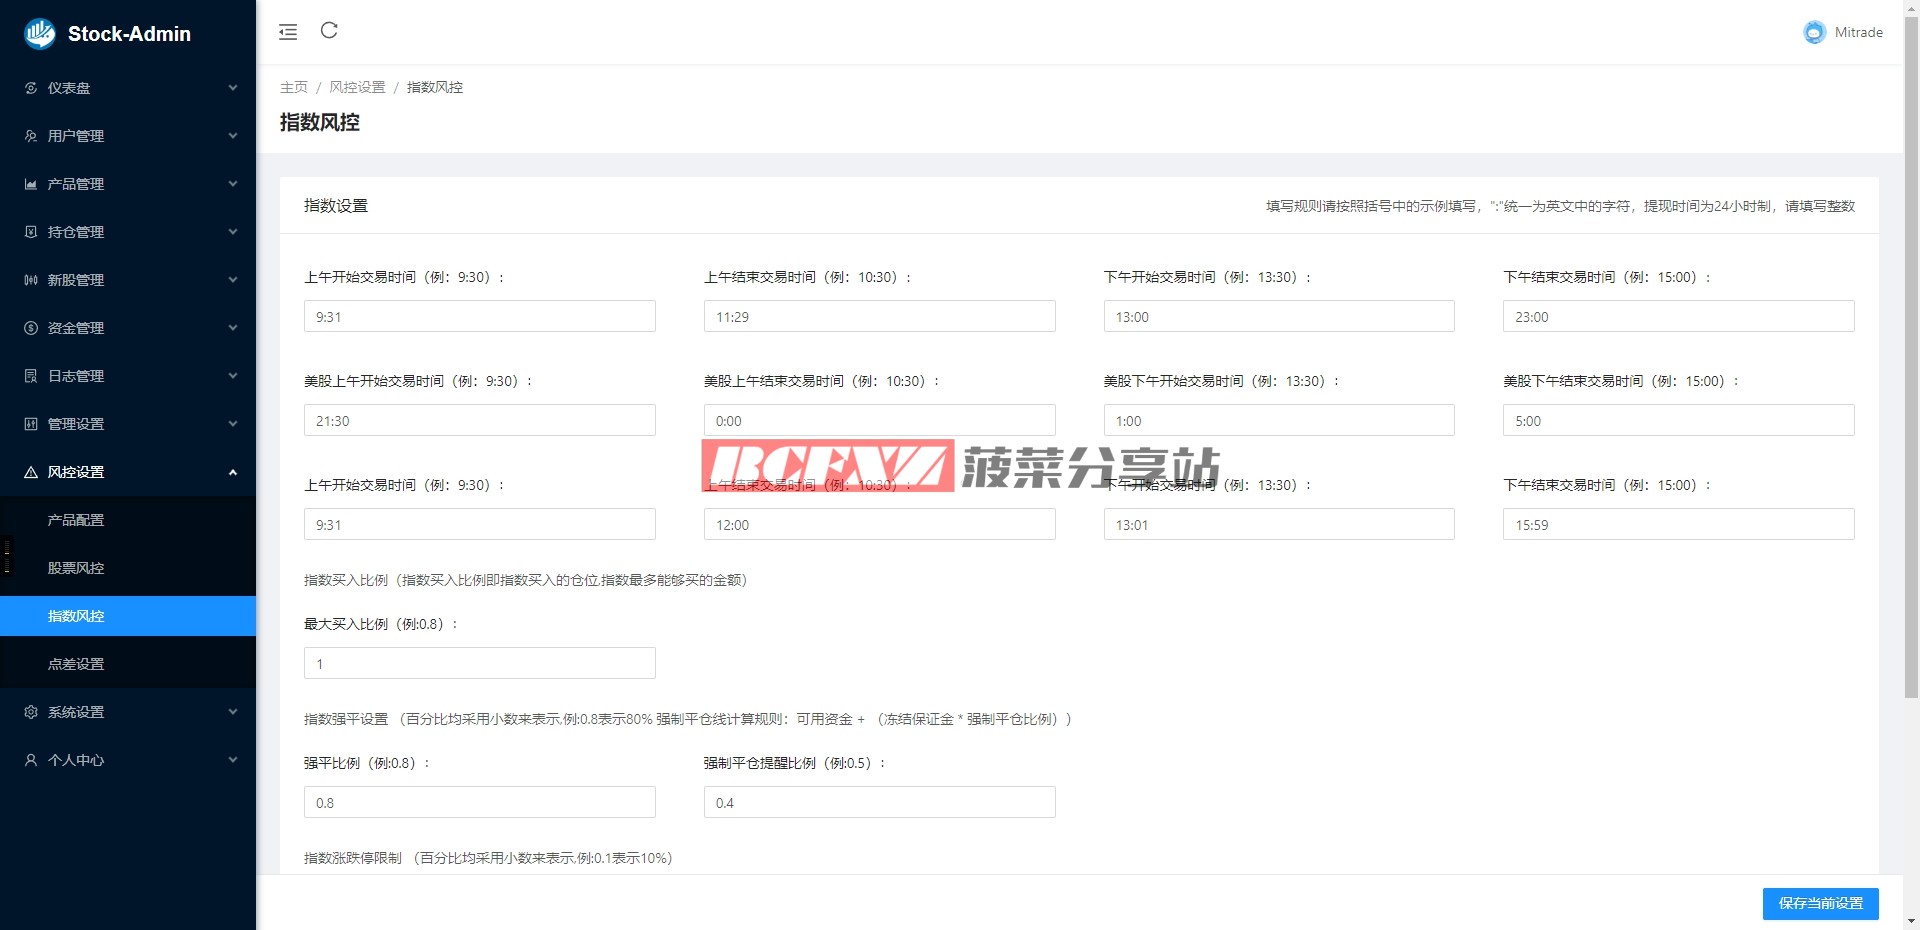The width and height of the screenshot is (1920, 930).
Task: Click the page vertical scrollbar
Action: click(x=1911, y=400)
